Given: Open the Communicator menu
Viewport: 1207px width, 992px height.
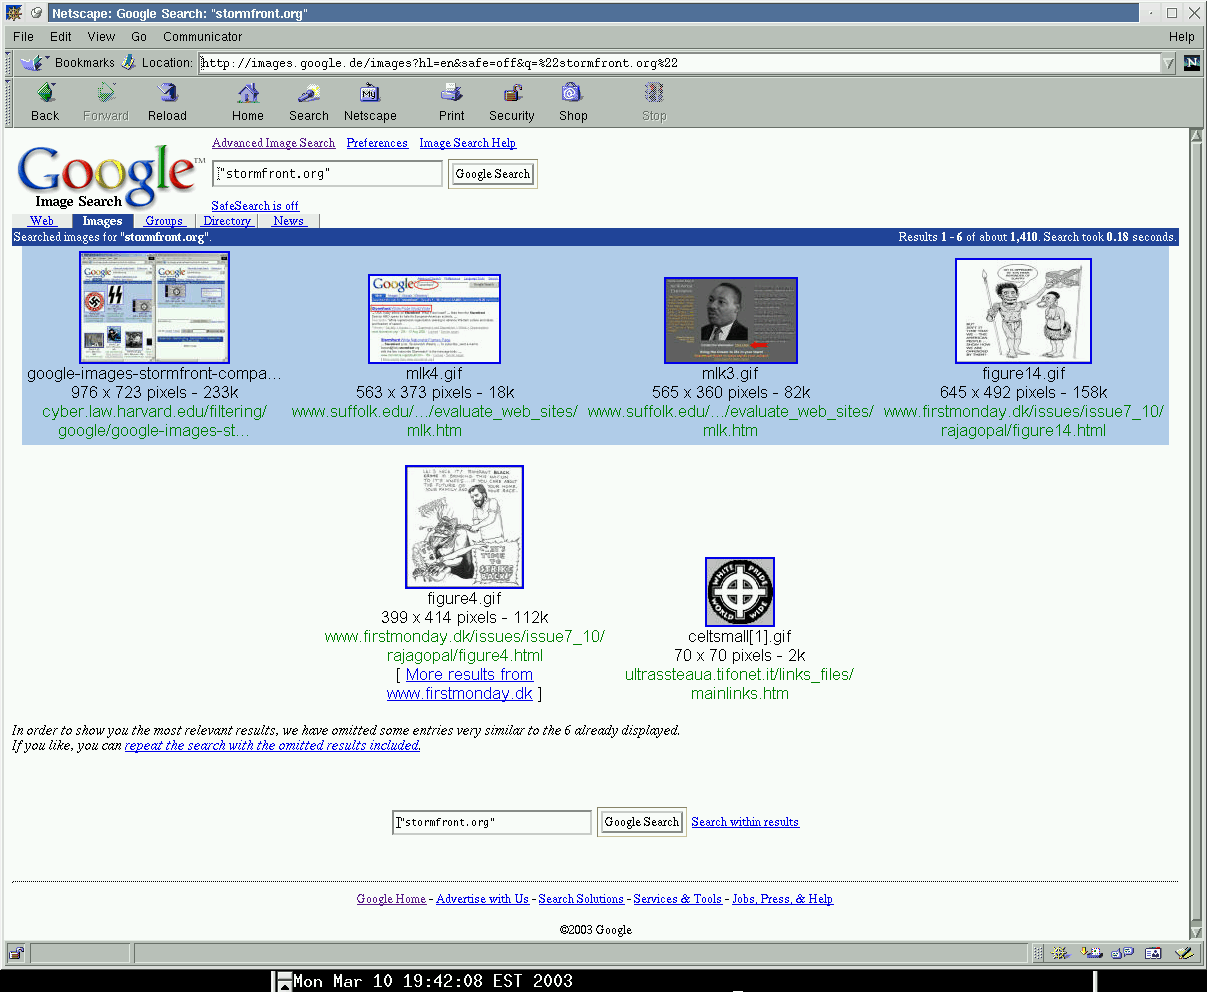Looking at the screenshot, I should pos(202,37).
